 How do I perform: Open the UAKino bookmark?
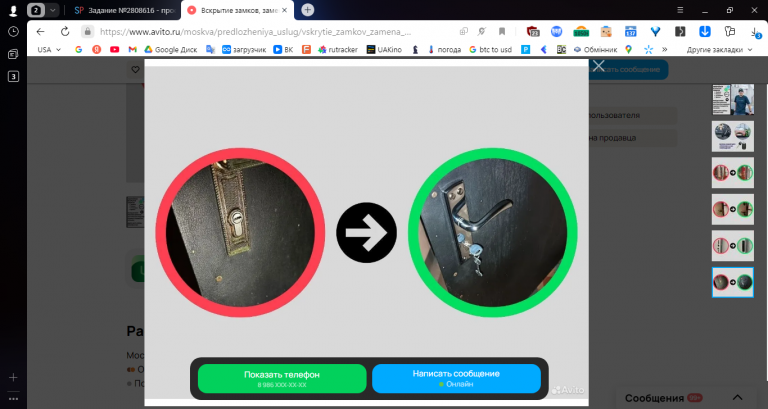[x=384, y=49]
